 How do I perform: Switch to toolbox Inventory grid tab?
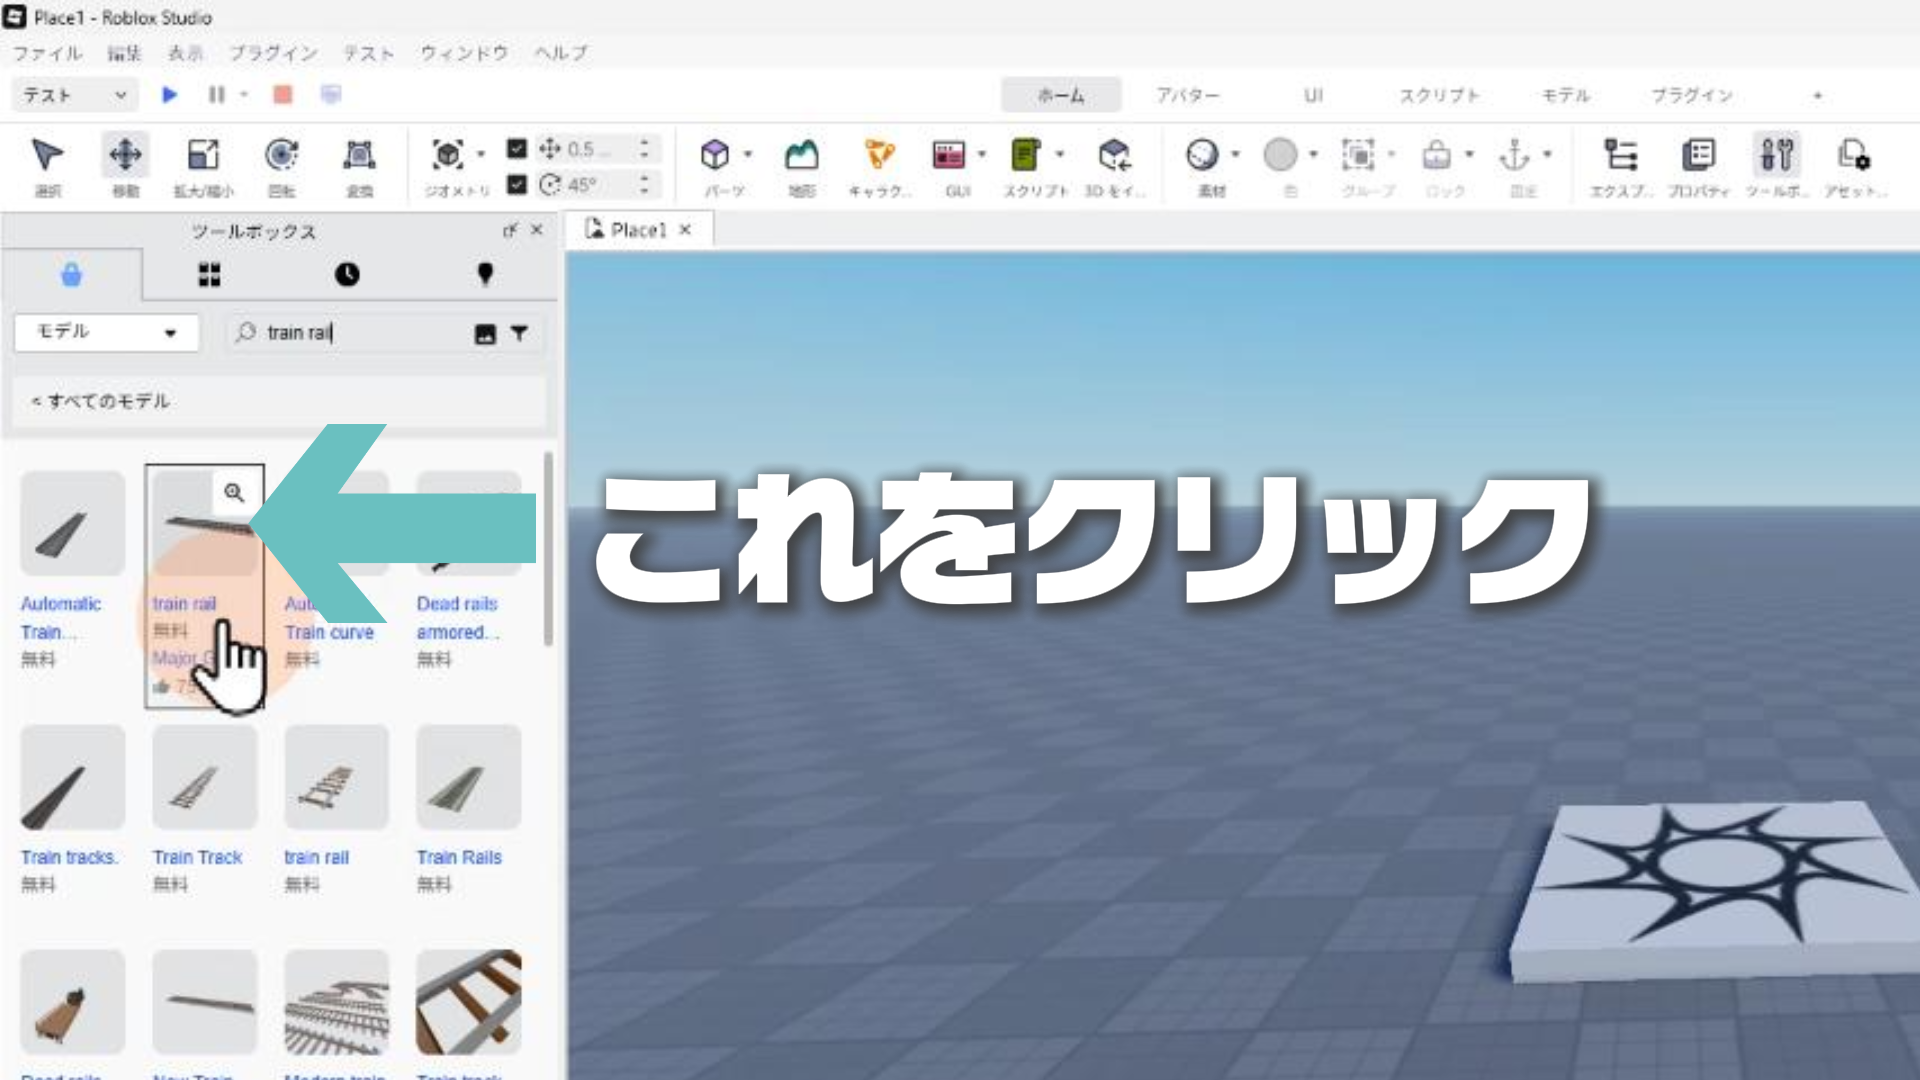click(209, 275)
